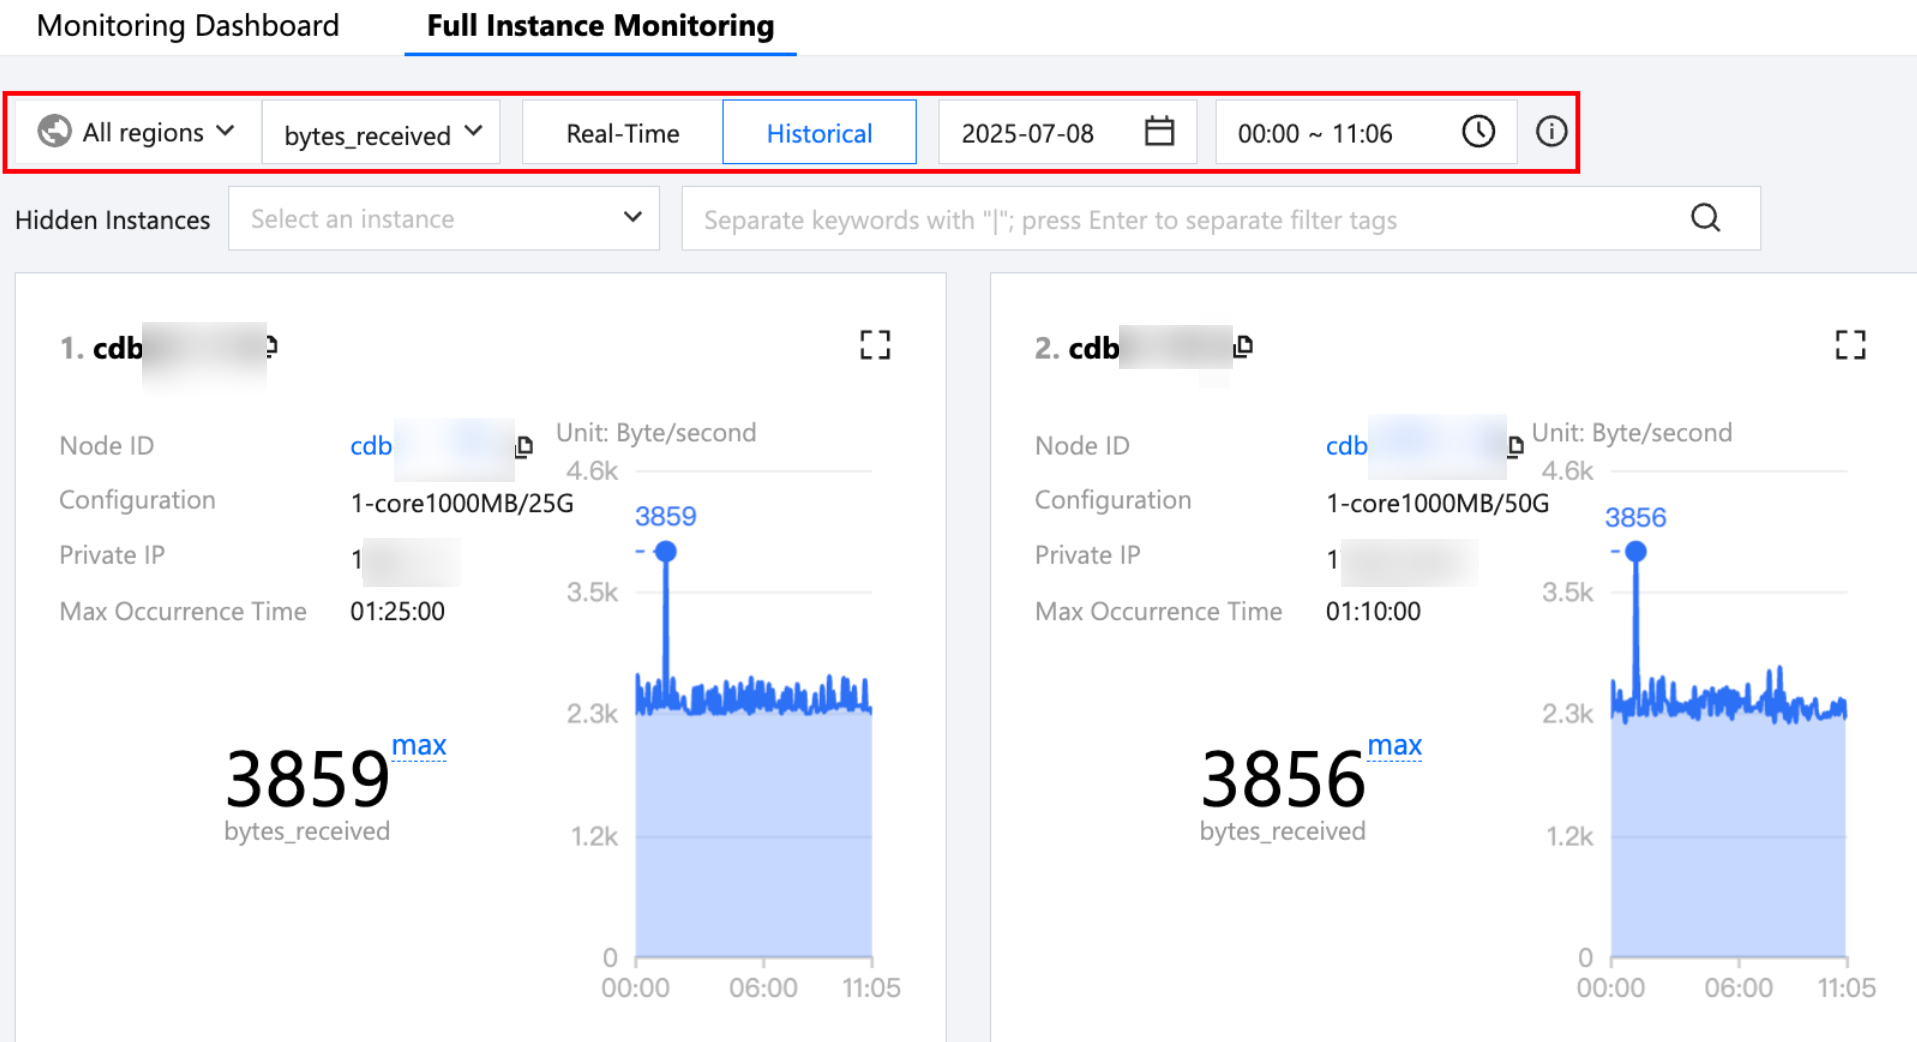Copy the Node ID of instance 1
Screen dimensions: 1917x1042
(525, 447)
